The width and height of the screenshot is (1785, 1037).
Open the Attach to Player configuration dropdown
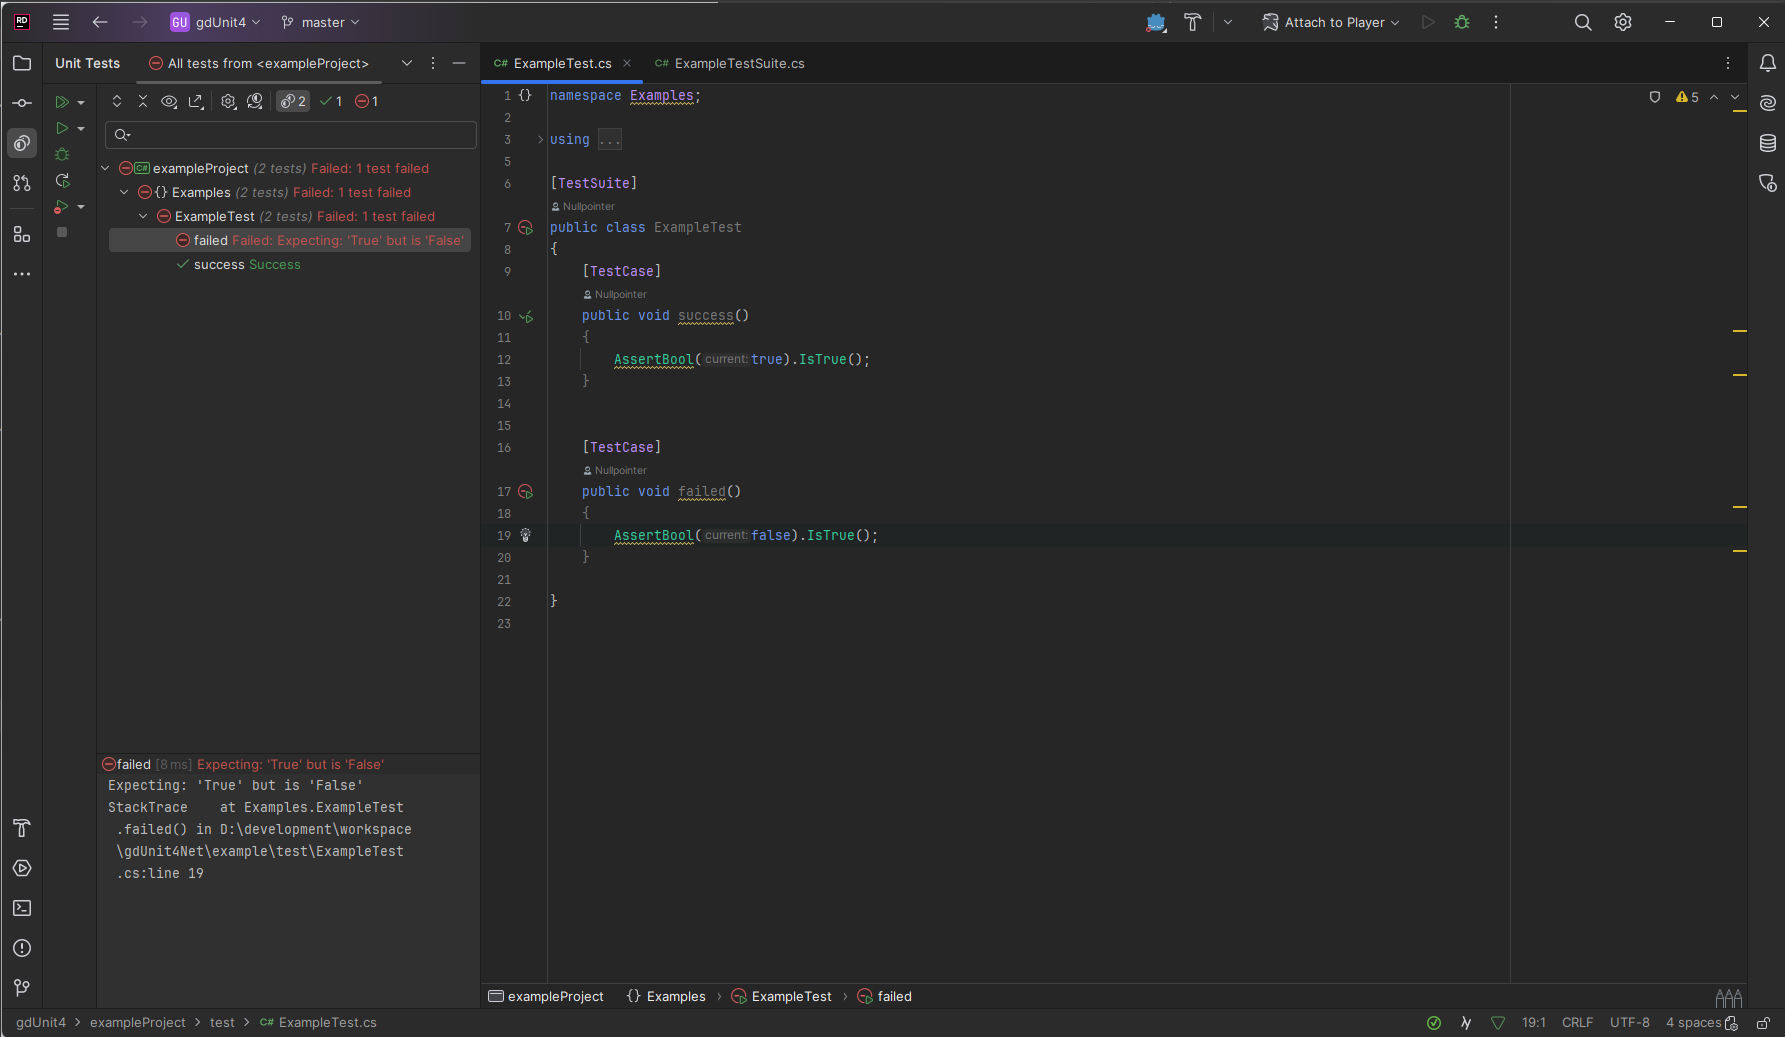(1331, 22)
